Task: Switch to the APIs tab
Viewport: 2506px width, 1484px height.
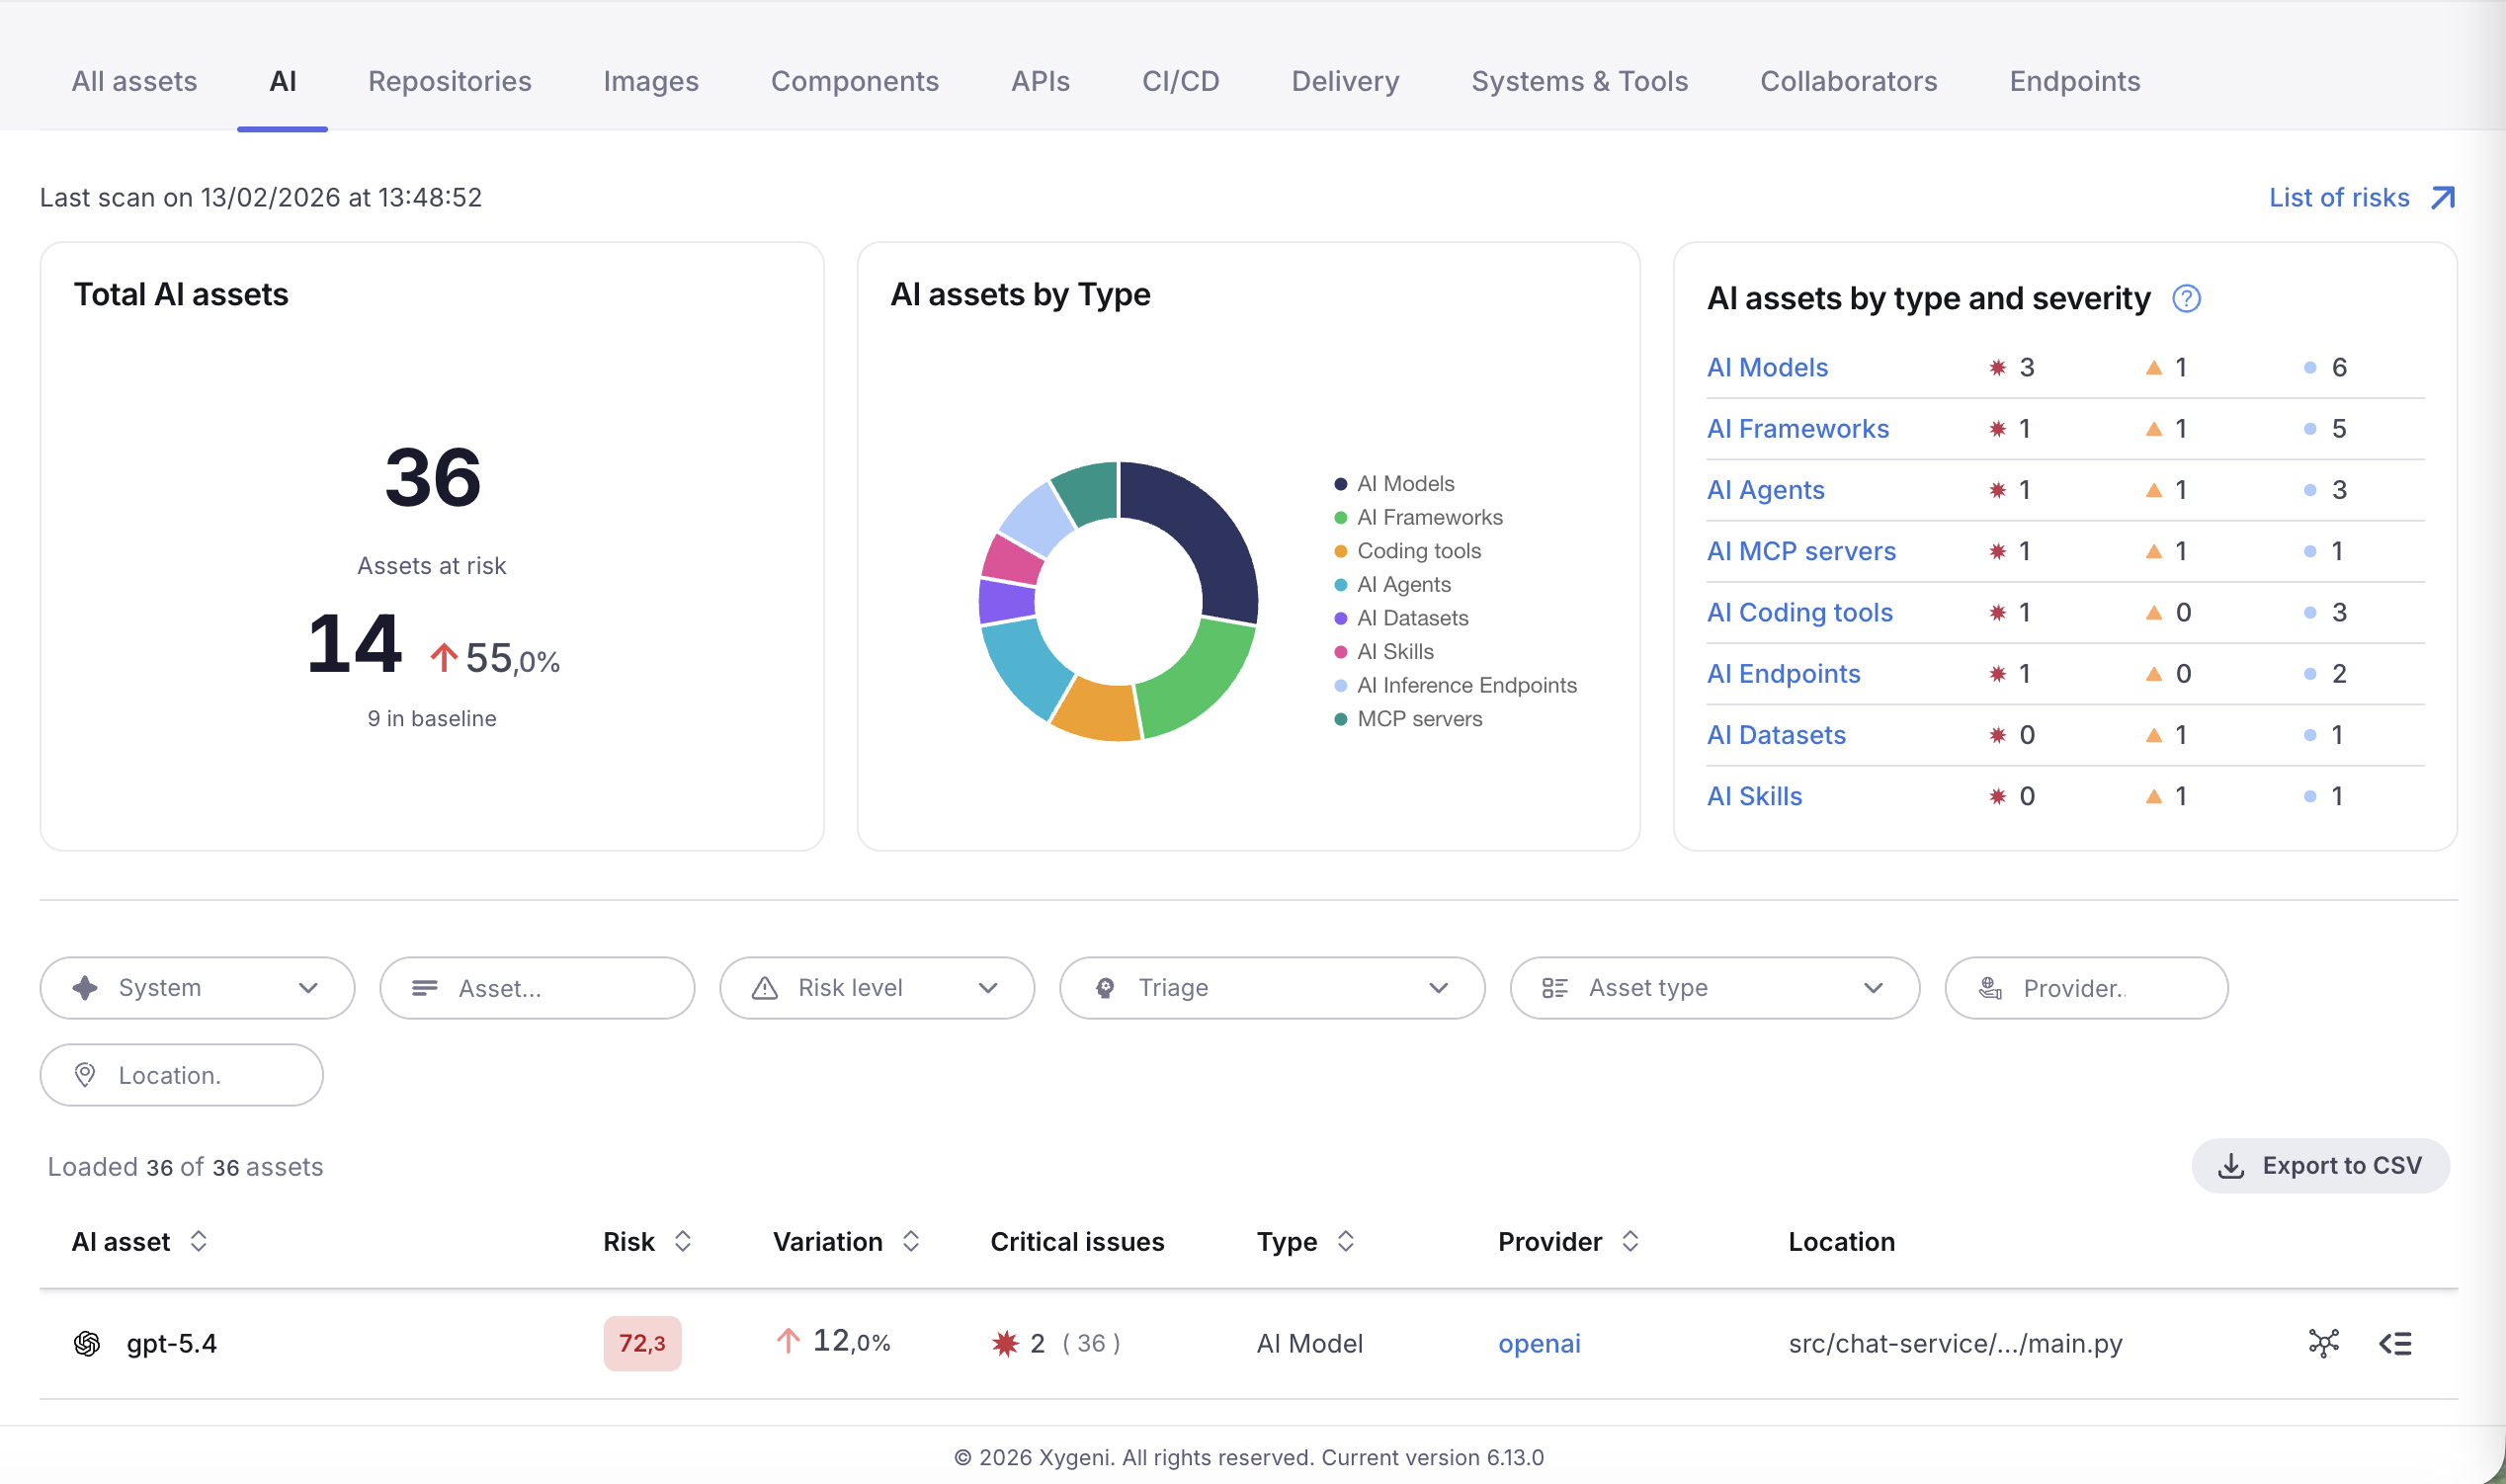Action: 1040,81
